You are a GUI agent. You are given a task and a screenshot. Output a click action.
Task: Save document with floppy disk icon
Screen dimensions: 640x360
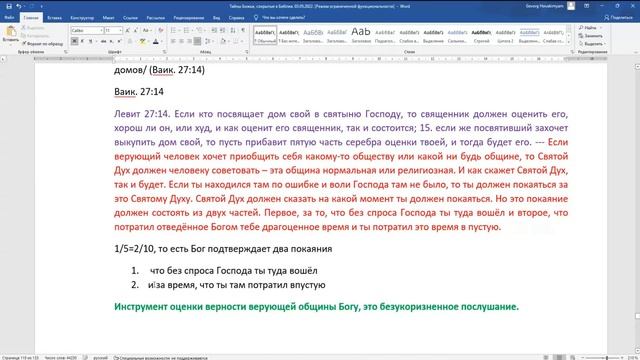pyautogui.click(x=9, y=6)
